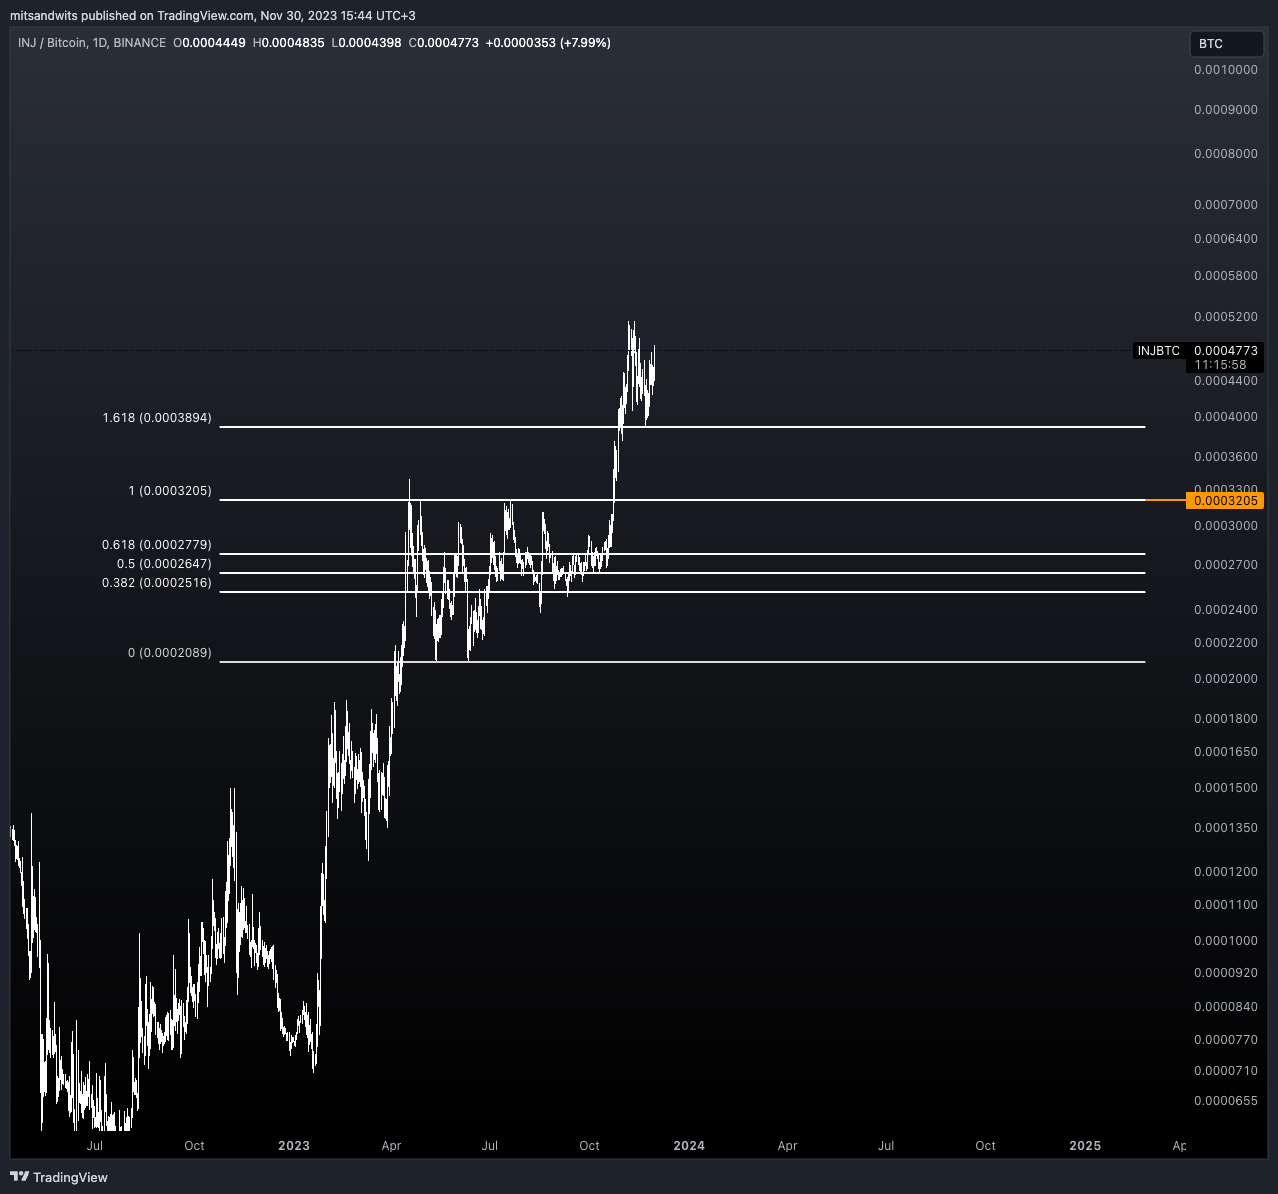Click the 0.382 (0.0002516) Fibonacci label
Viewport: 1278px width, 1194px height.
(157, 583)
